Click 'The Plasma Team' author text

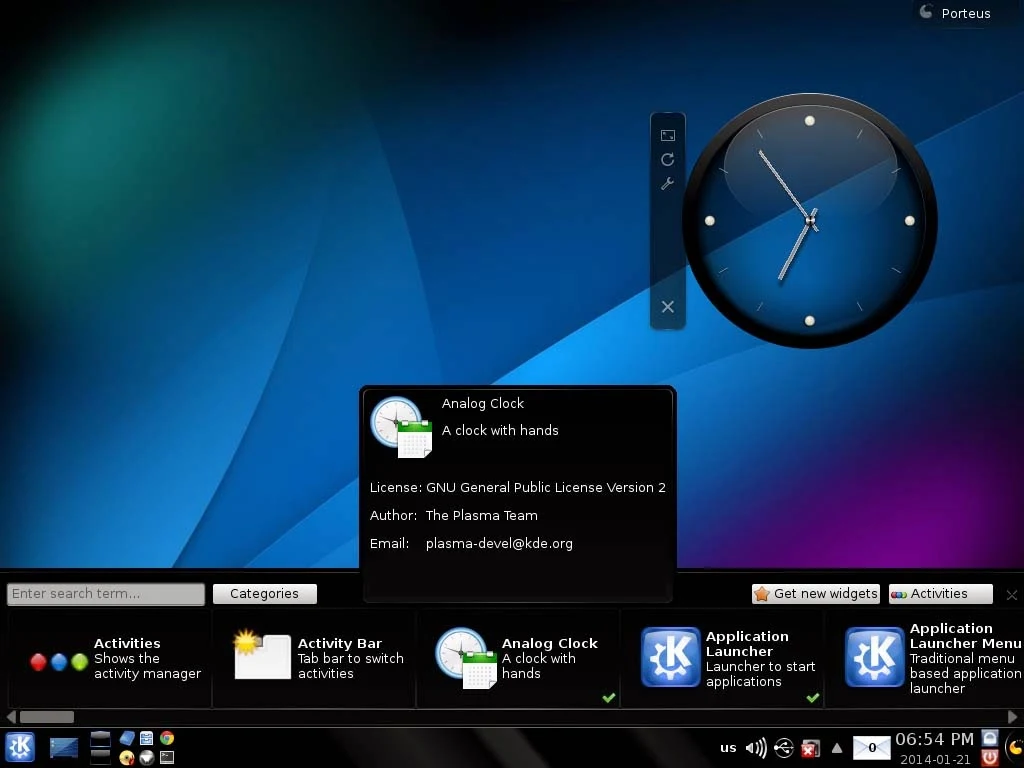481,515
